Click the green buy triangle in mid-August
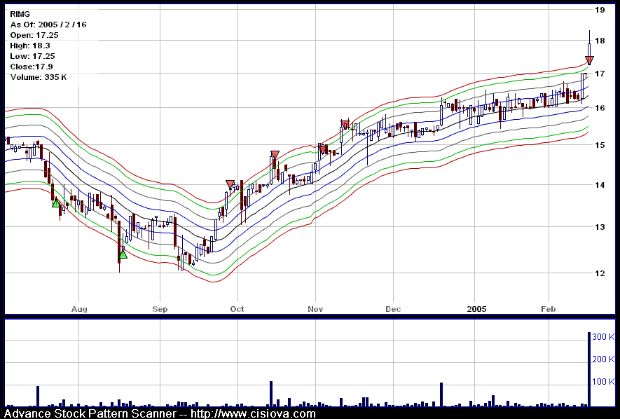The width and height of the screenshot is (620, 419). [x=123, y=254]
